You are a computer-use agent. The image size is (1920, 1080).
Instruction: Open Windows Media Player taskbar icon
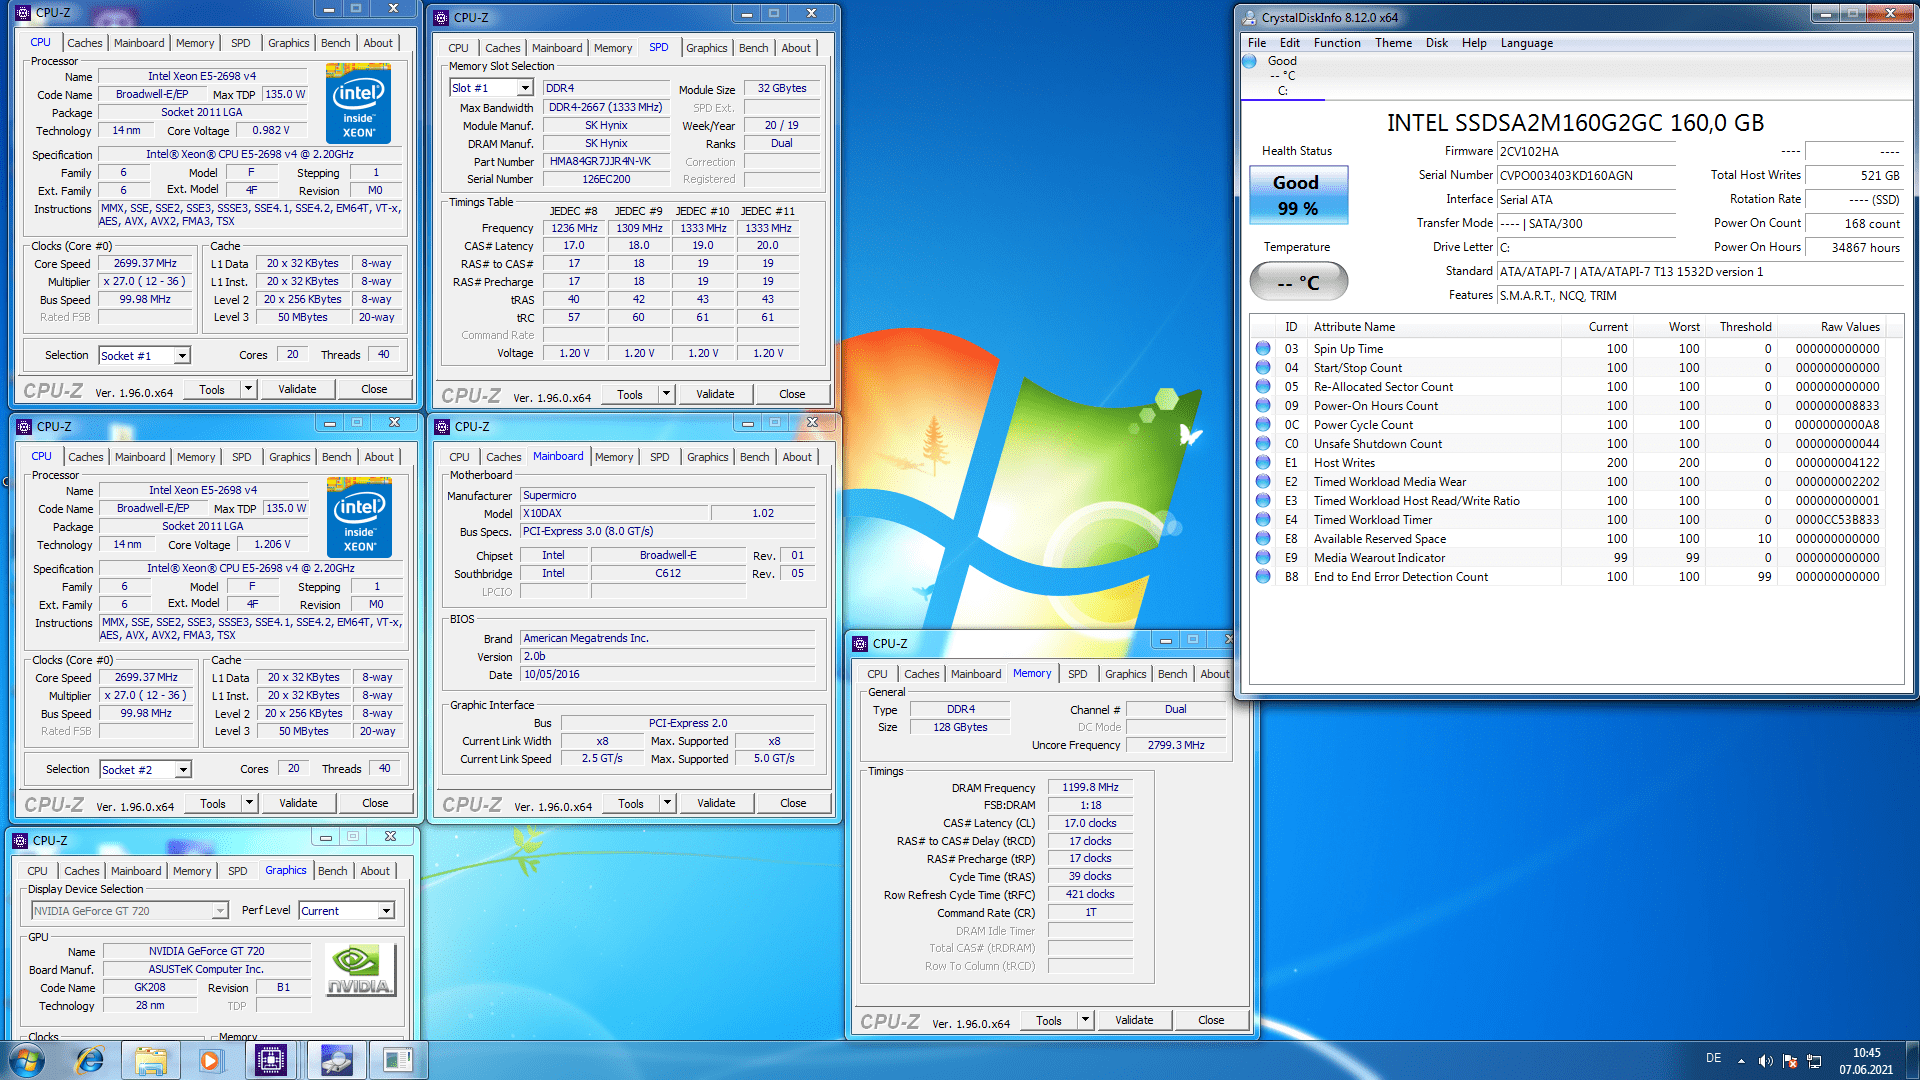tap(210, 1060)
